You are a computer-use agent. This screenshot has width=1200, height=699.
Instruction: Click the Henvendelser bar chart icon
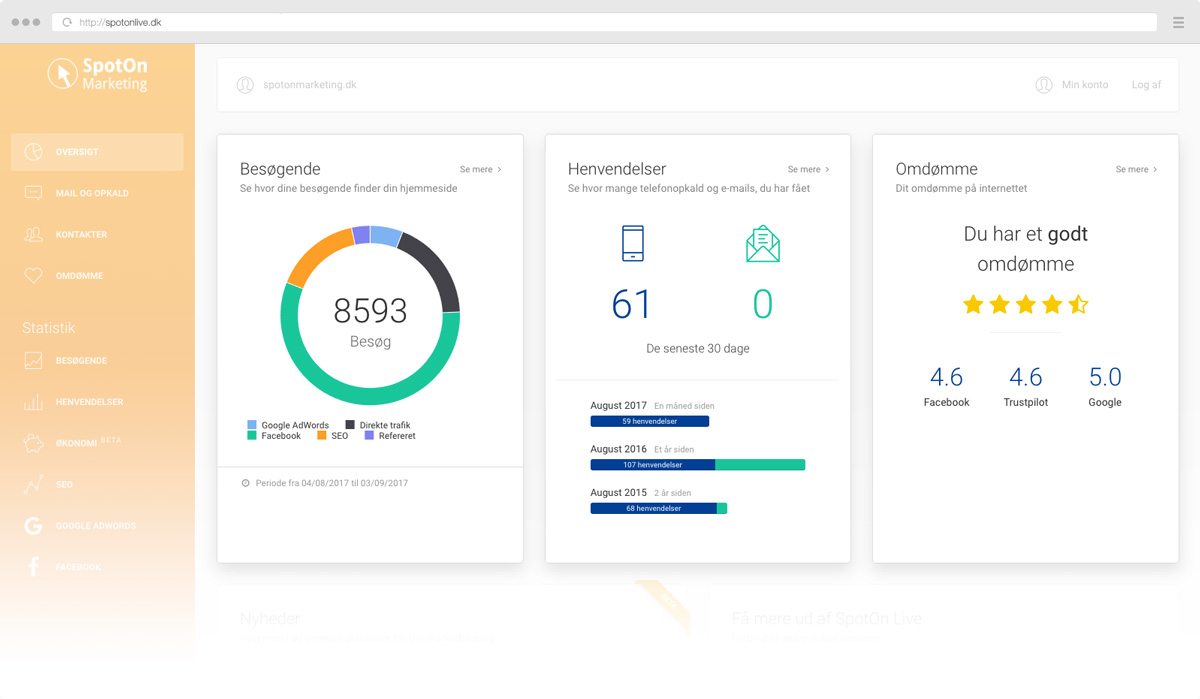point(33,402)
